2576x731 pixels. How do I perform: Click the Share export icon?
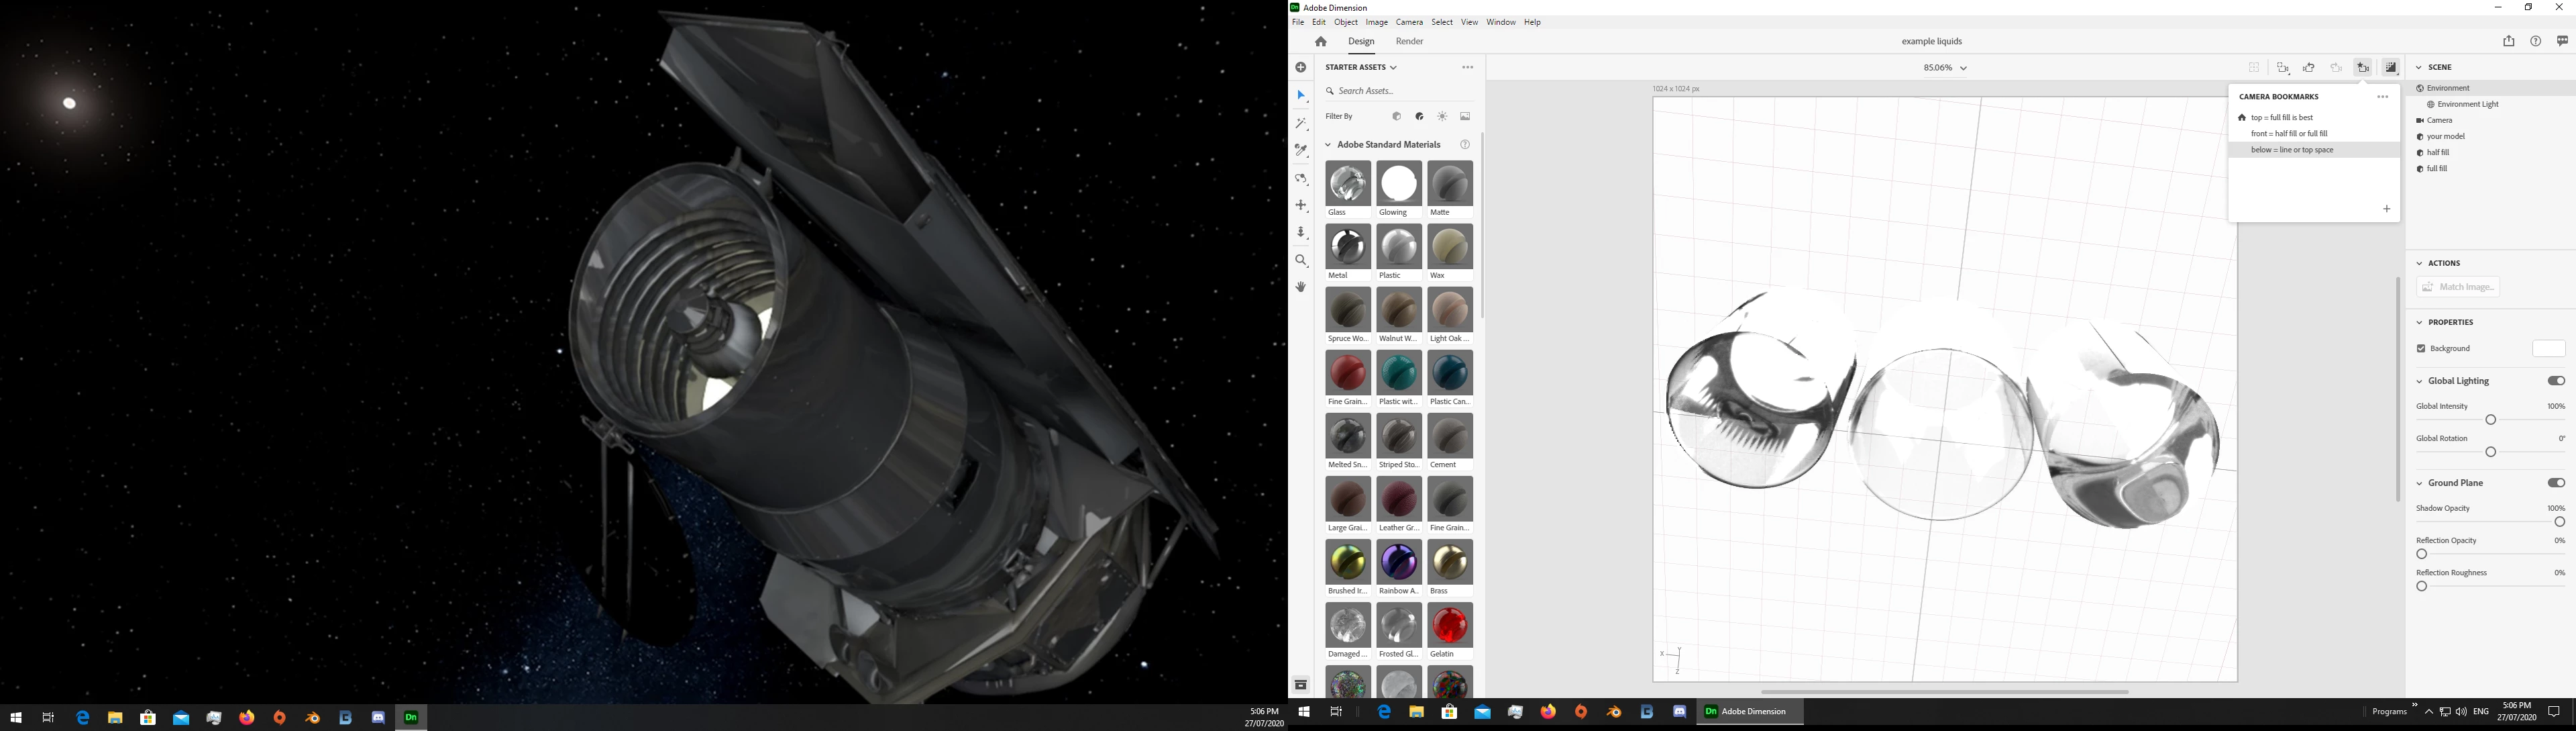(2508, 42)
